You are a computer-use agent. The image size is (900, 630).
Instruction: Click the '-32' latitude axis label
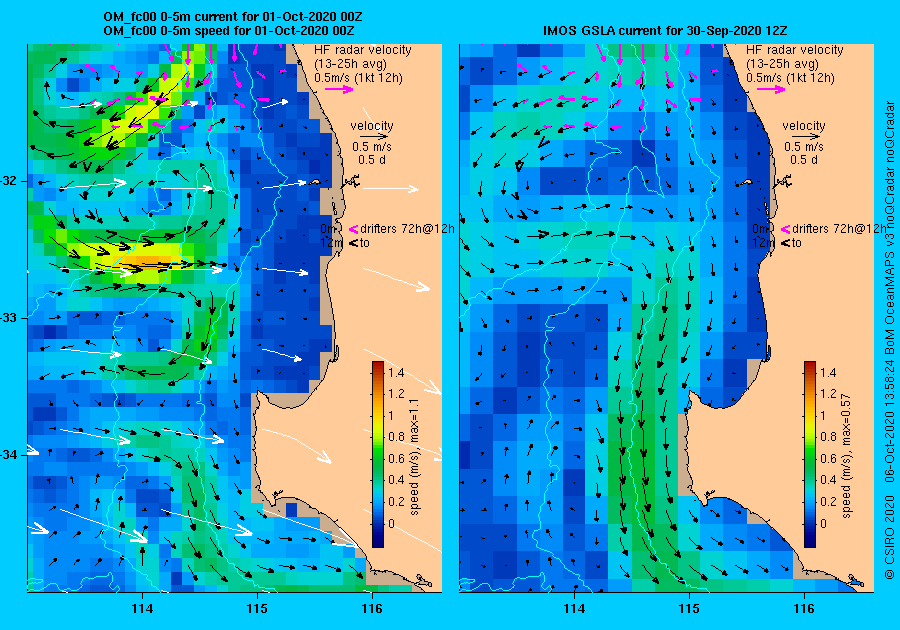pos(10,181)
